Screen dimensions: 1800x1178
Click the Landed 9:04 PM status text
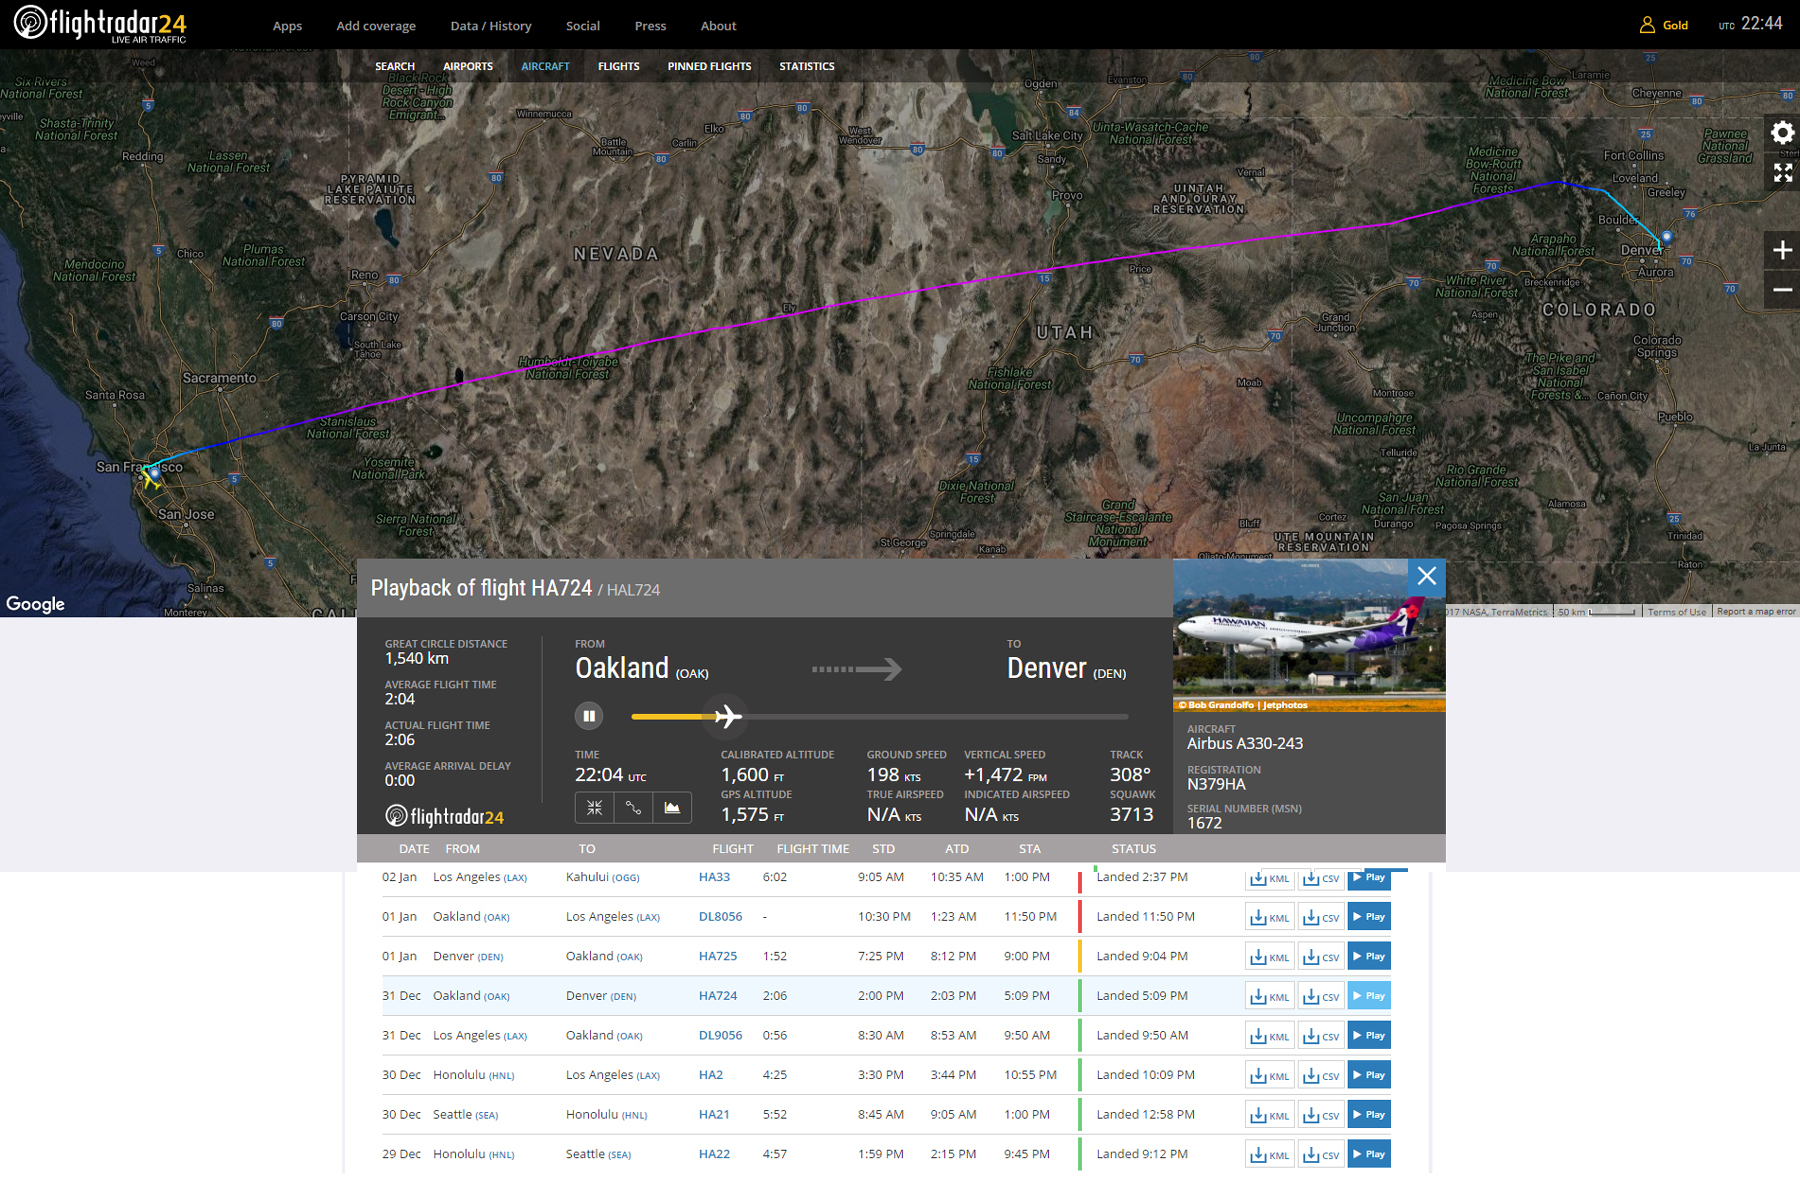1142,956
